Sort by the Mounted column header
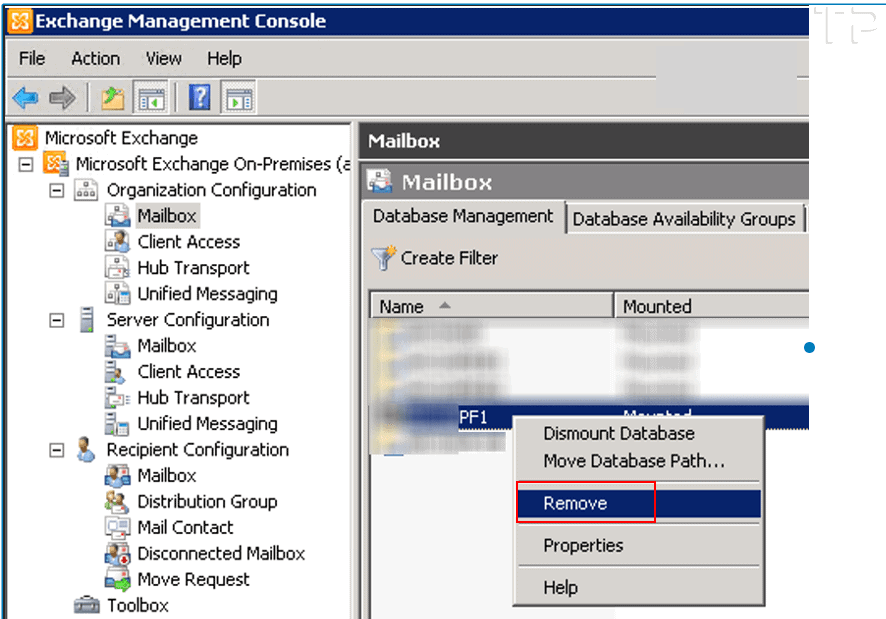Viewport: 886px width, 619px height. 711,306
